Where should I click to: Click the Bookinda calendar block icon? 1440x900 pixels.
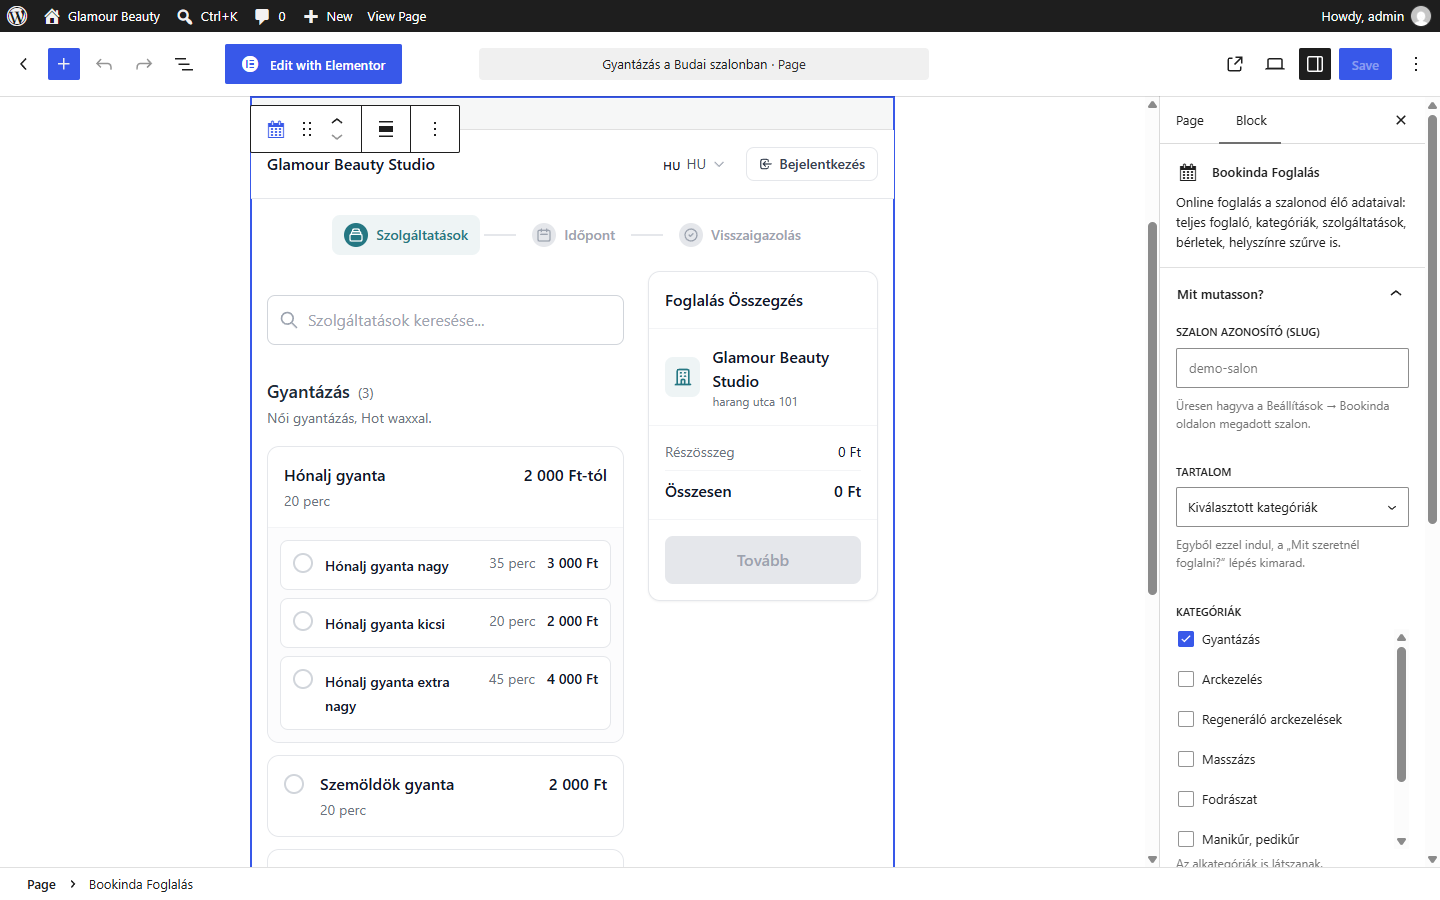[276, 129]
